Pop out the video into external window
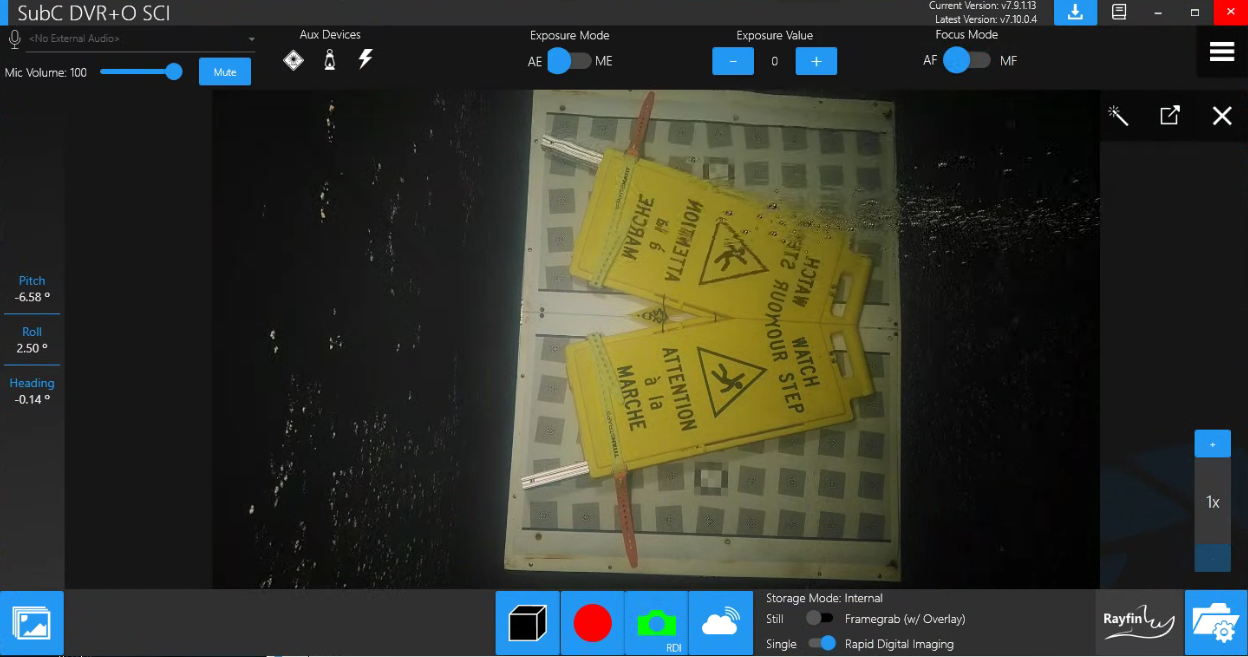This screenshot has width=1248, height=657. coord(1170,116)
